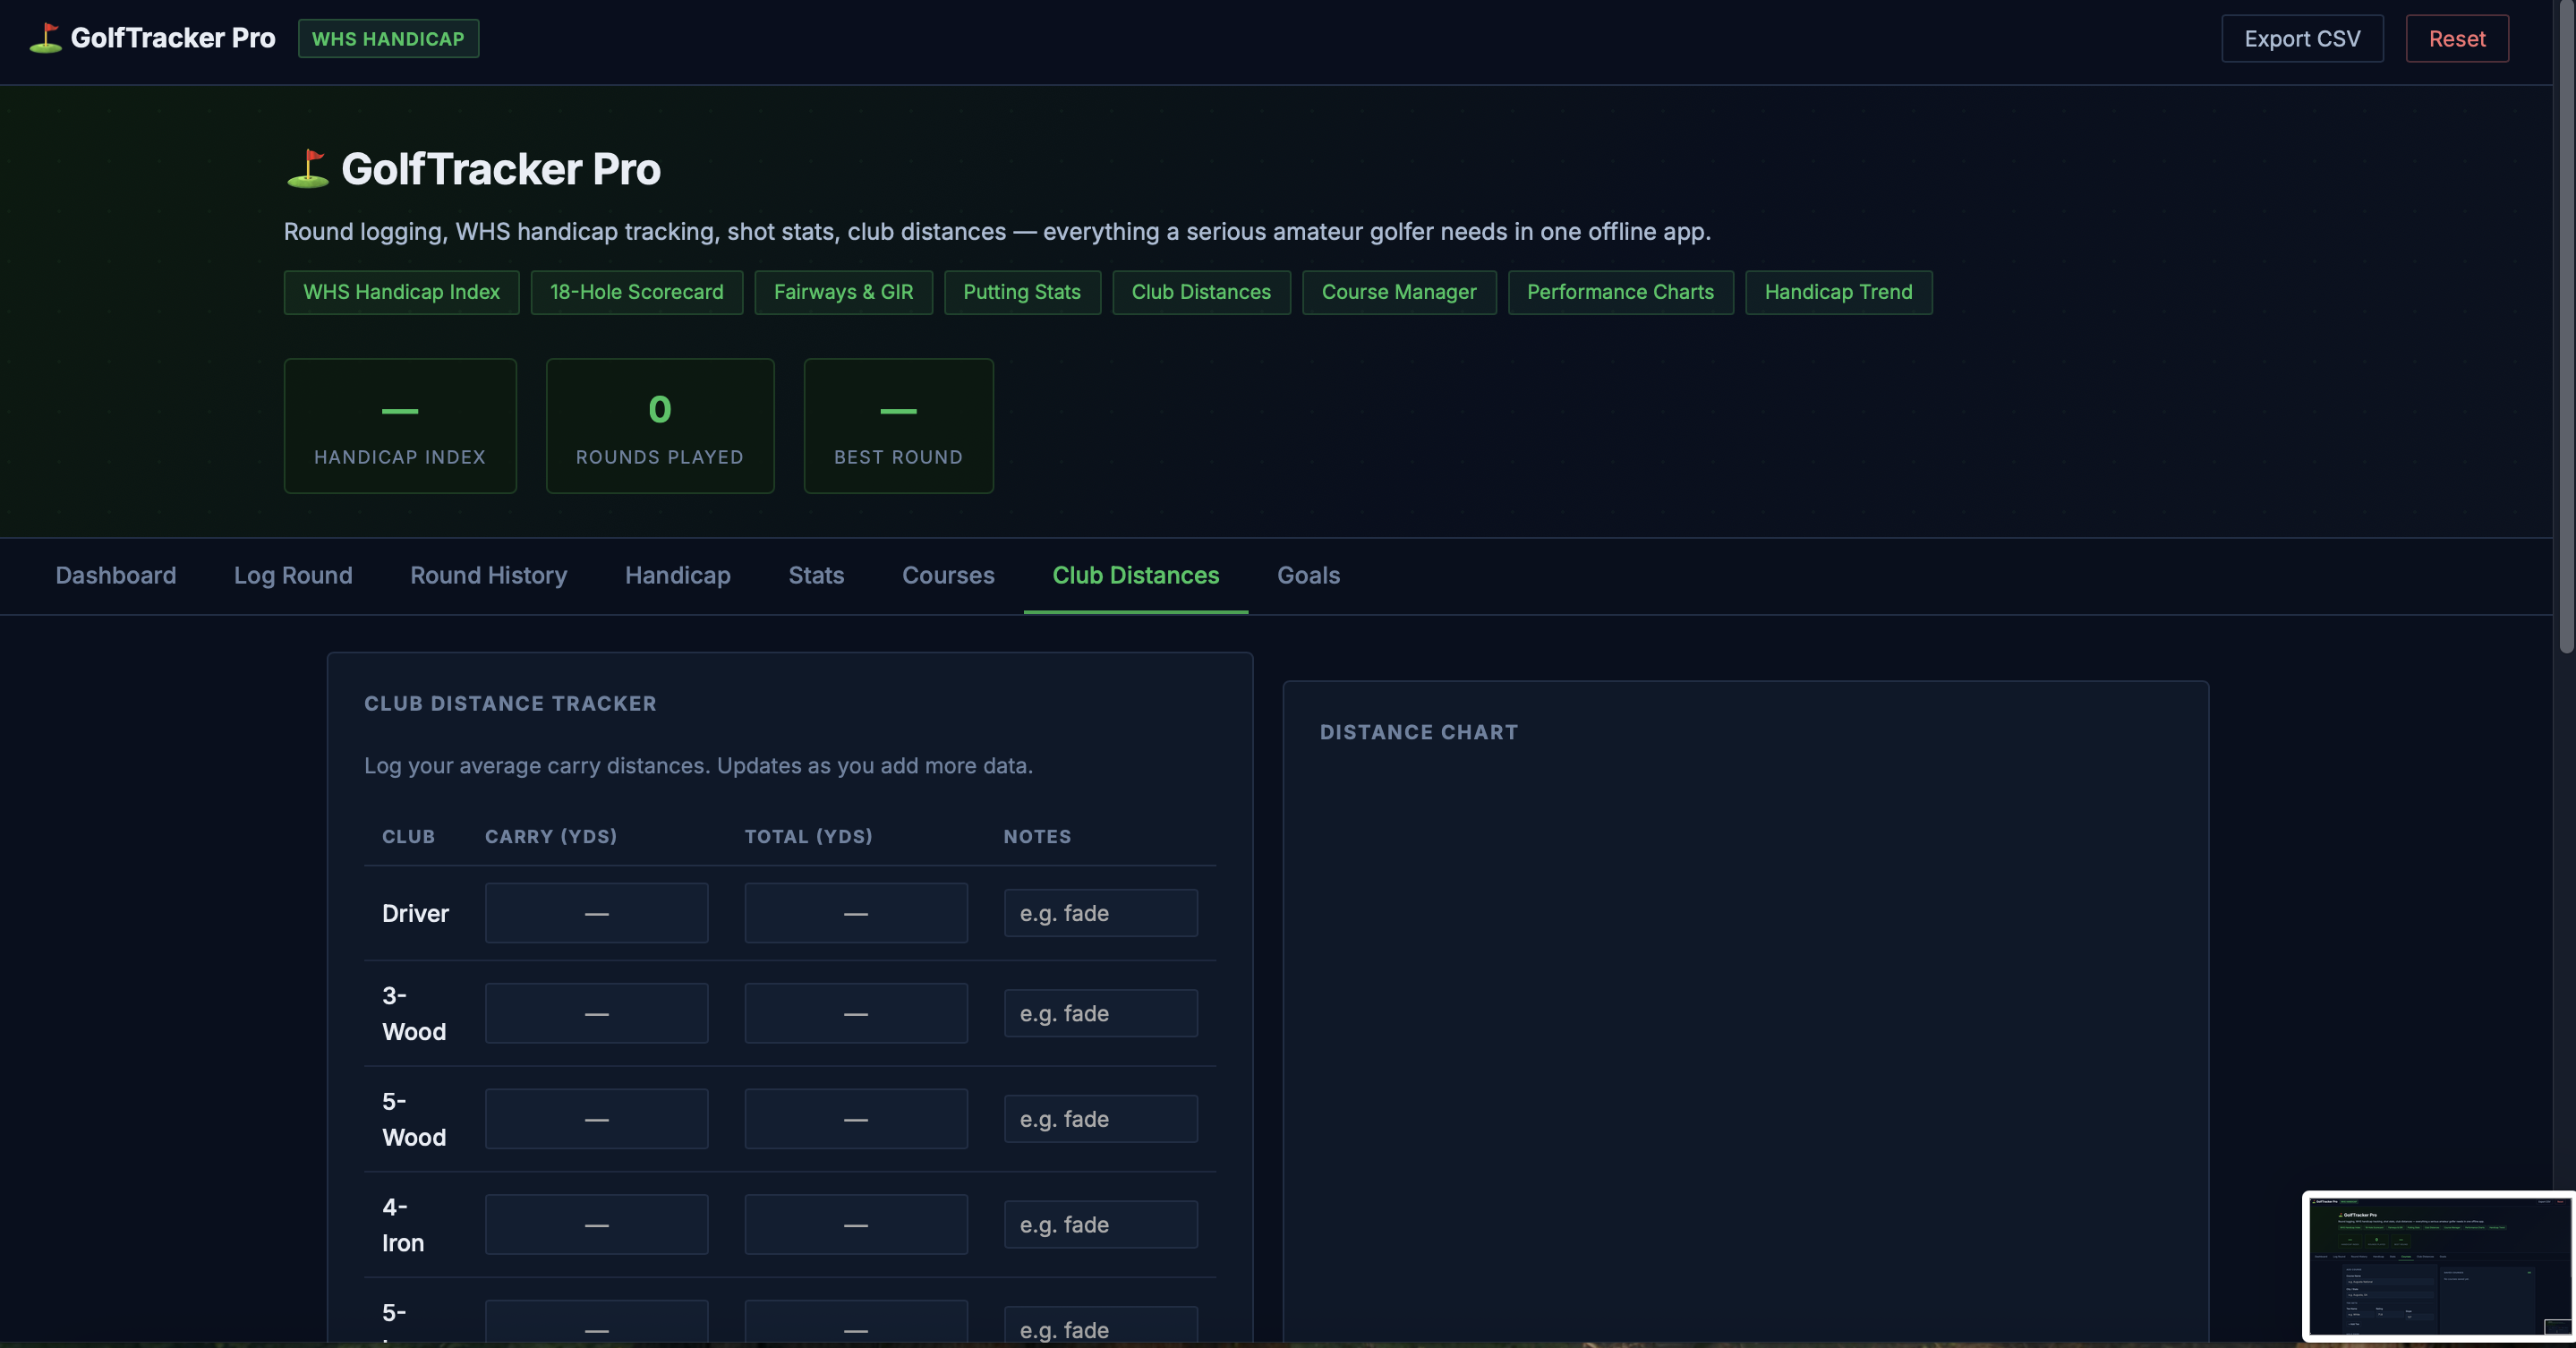Viewport: 2576px width, 1348px height.
Task: Select the Performance Charts tag
Action: tap(1620, 292)
